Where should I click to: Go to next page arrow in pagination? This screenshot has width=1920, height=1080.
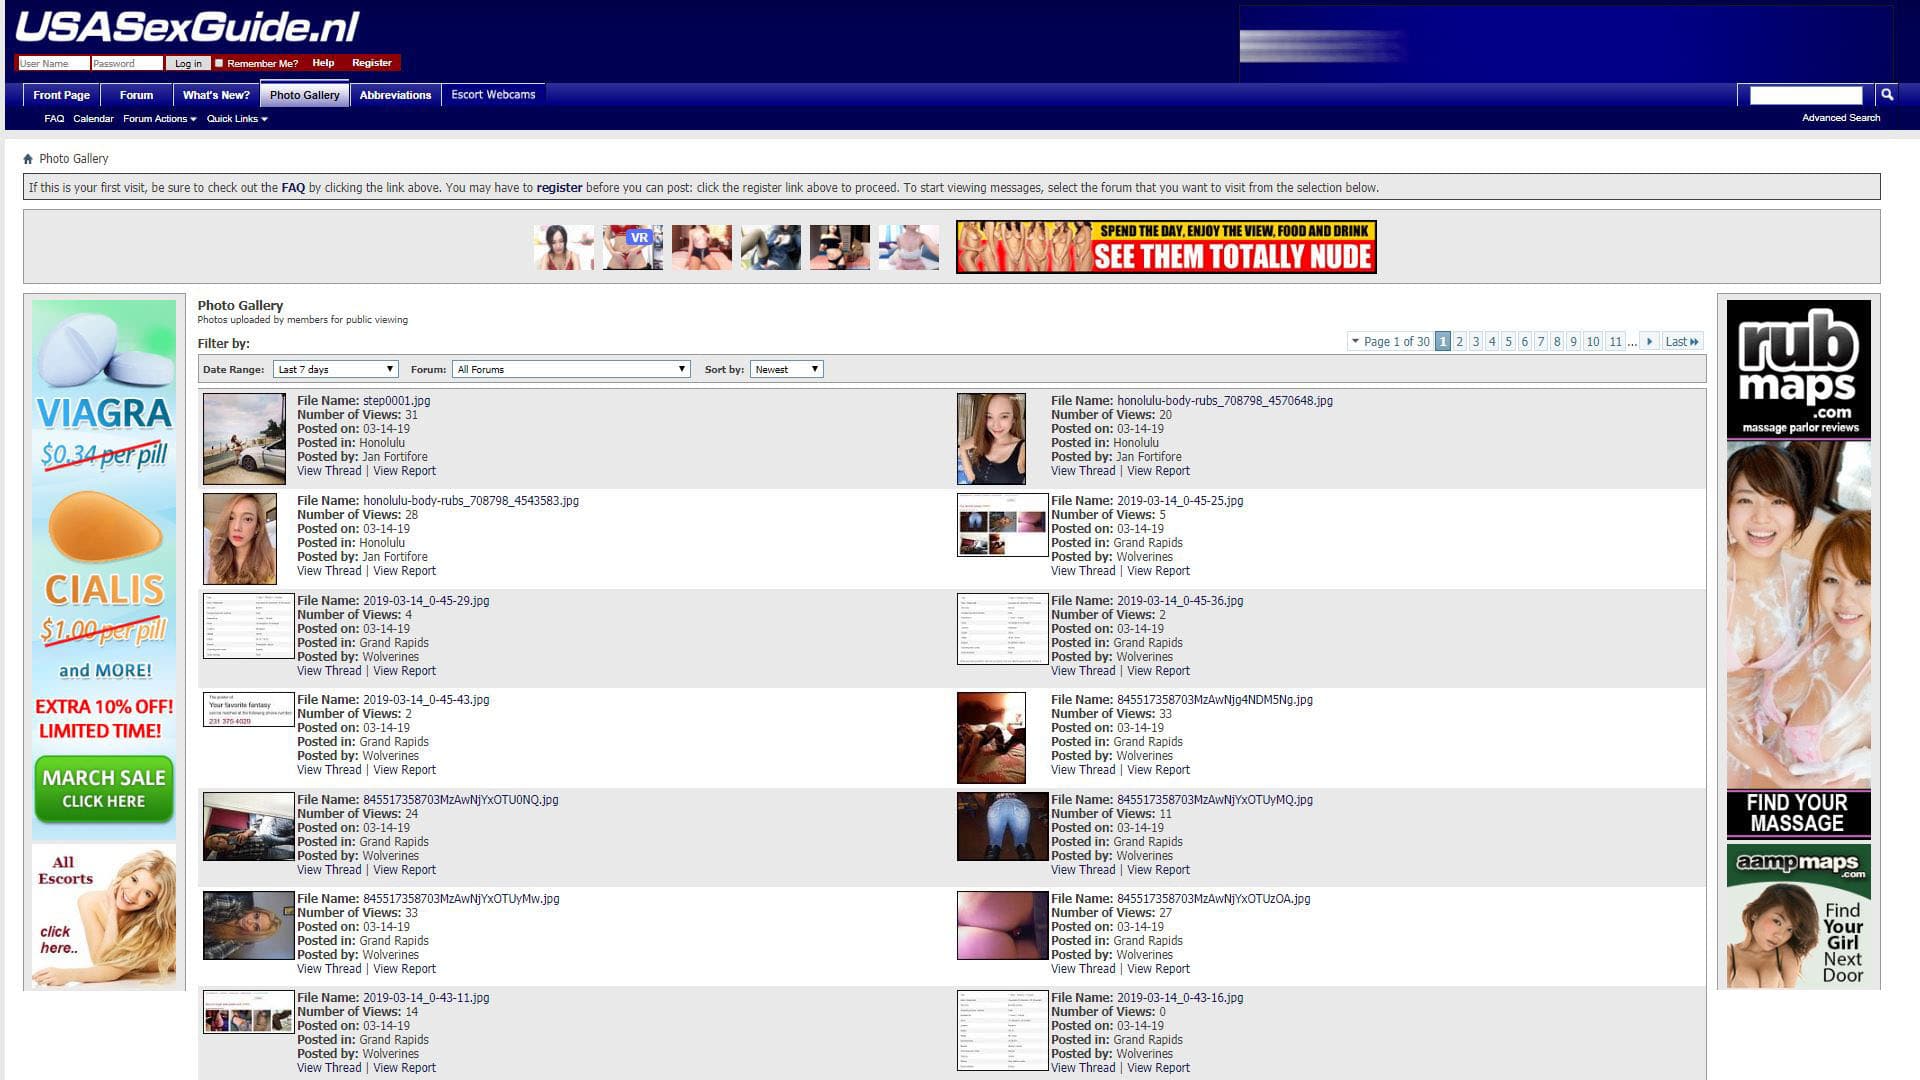[x=1649, y=342]
